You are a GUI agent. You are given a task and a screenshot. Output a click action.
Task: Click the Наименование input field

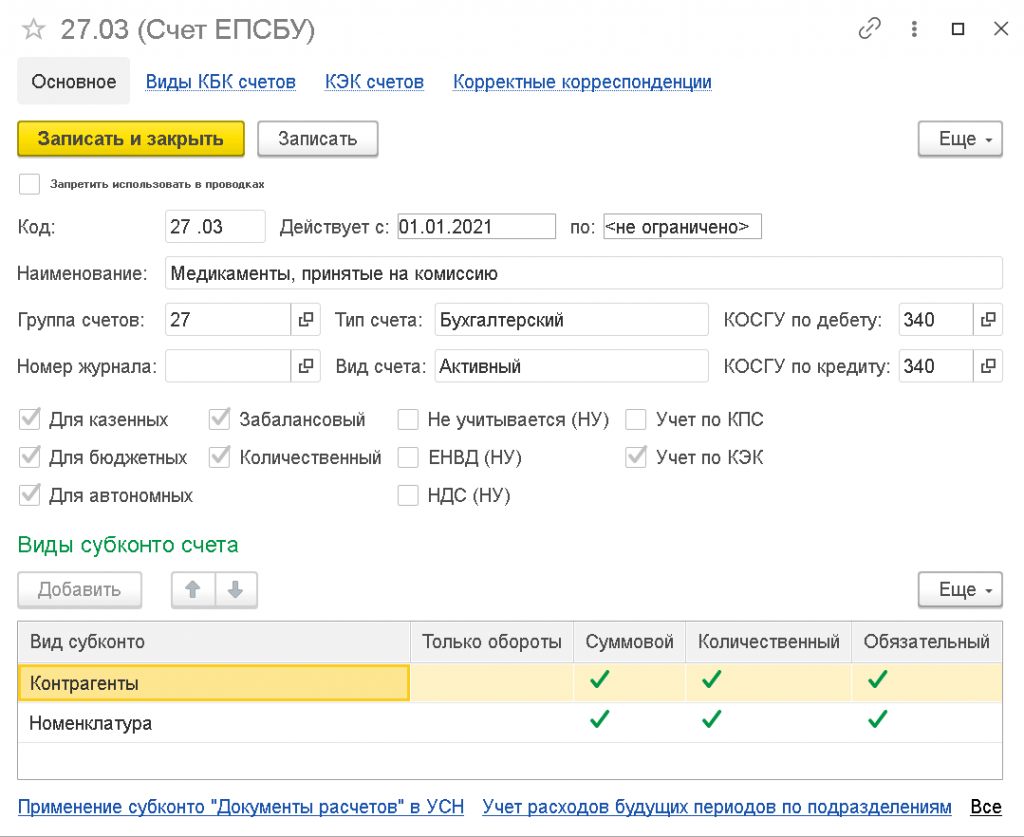coord(583,273)
